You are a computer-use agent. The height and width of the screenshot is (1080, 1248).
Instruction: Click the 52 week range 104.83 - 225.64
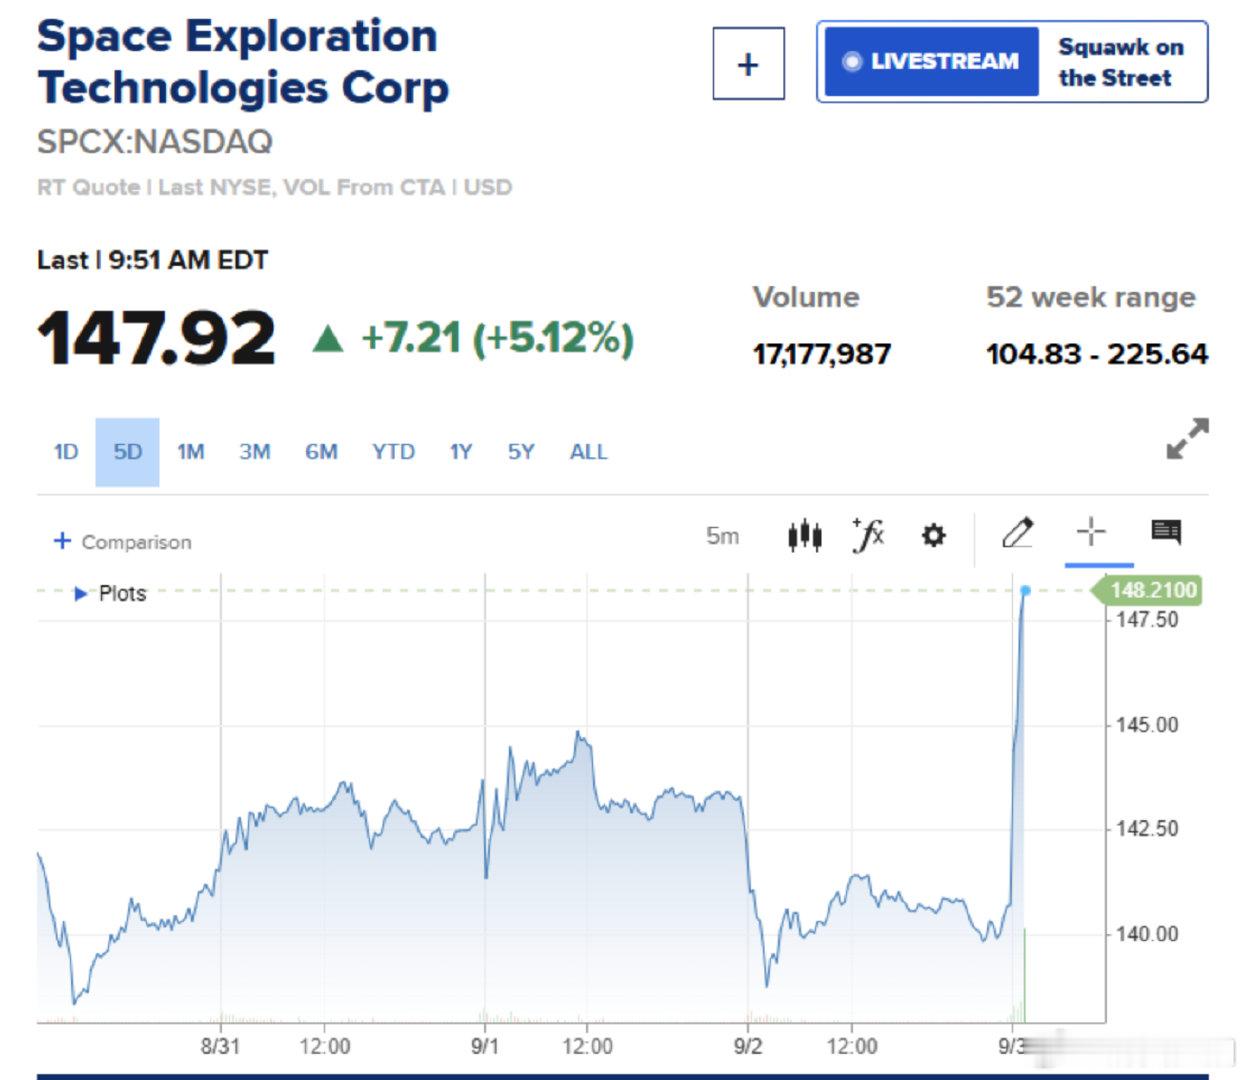[1097, 354]
